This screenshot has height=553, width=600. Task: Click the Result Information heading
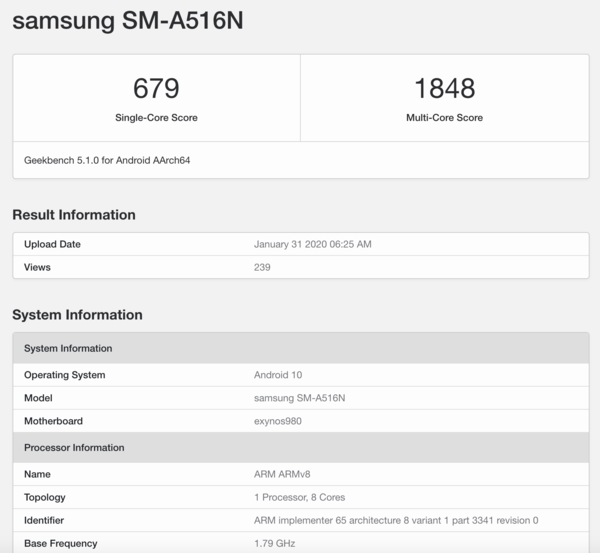74,215
